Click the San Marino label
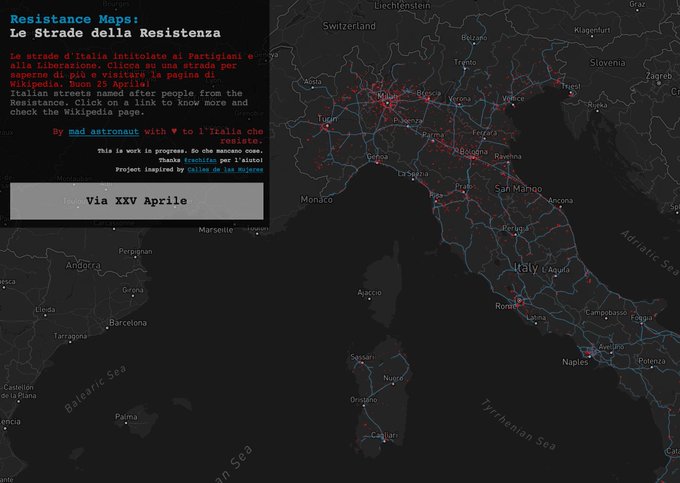680x483 pixels. pos(518,189)
